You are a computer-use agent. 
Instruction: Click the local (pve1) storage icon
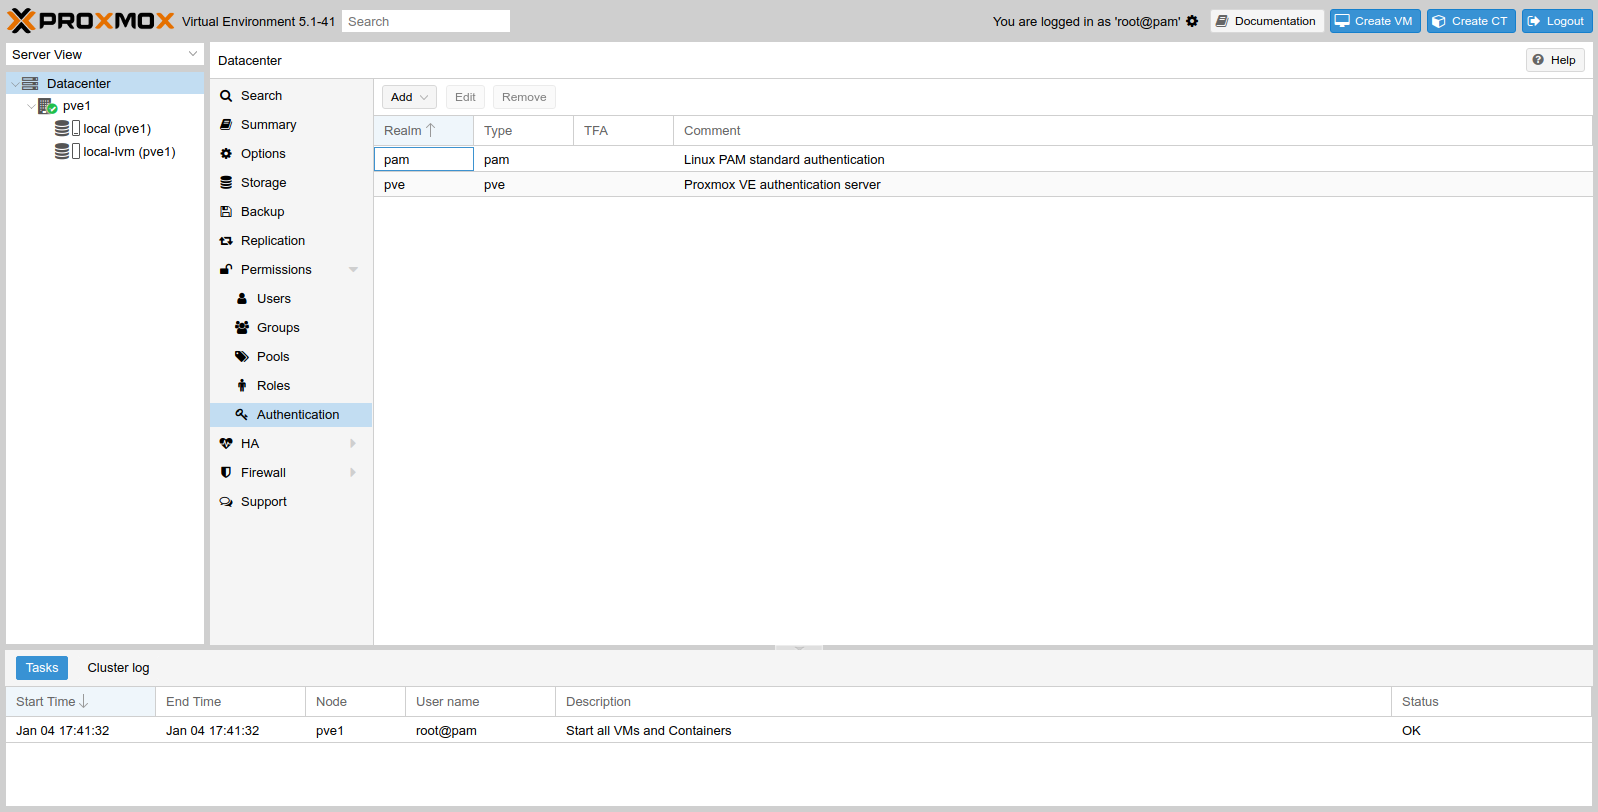(67, 129)
